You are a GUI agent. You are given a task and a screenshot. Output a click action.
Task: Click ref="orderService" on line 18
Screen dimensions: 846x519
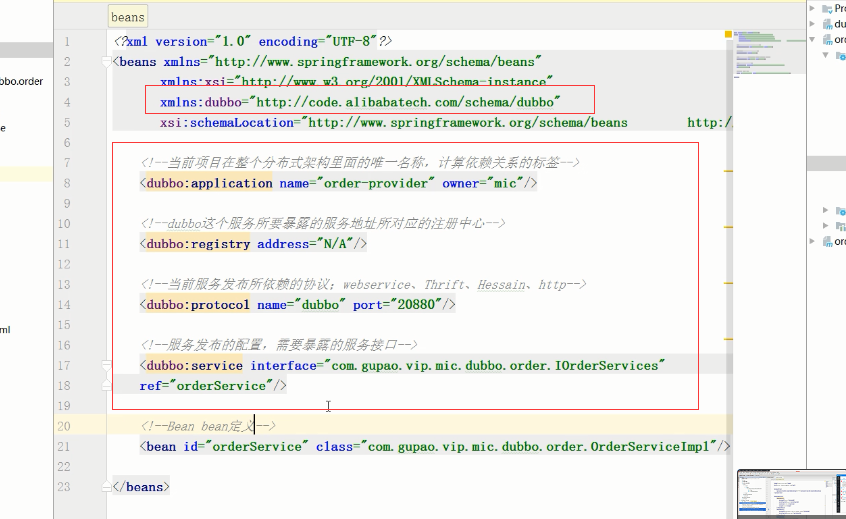pyautogui.click(x=207, y=386)
